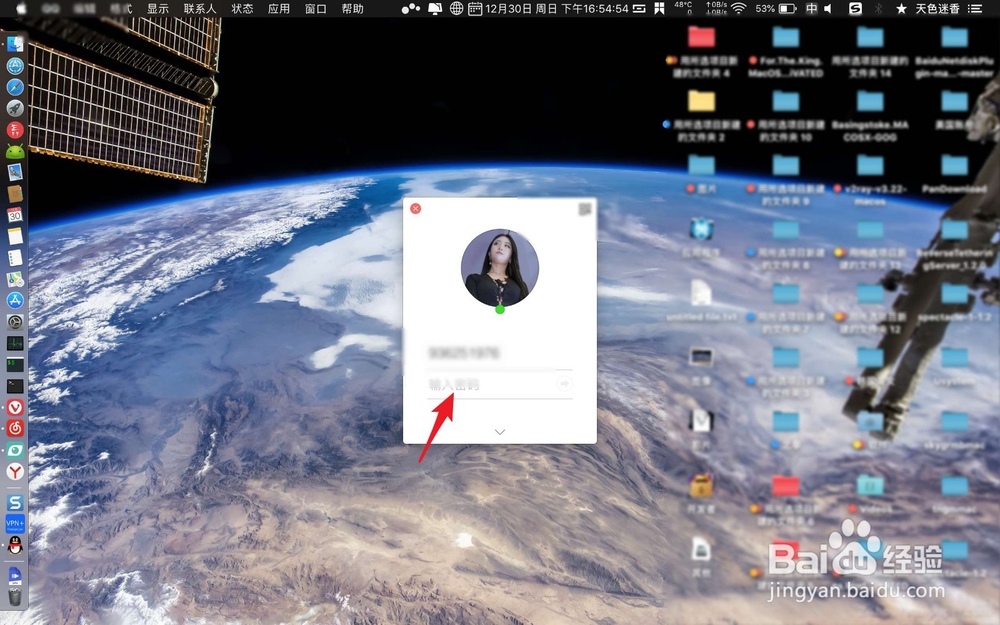This screenshot has width=1000, height=625.
Task: Open Preview app in the Dock
Action: click(x=15, y=172)
